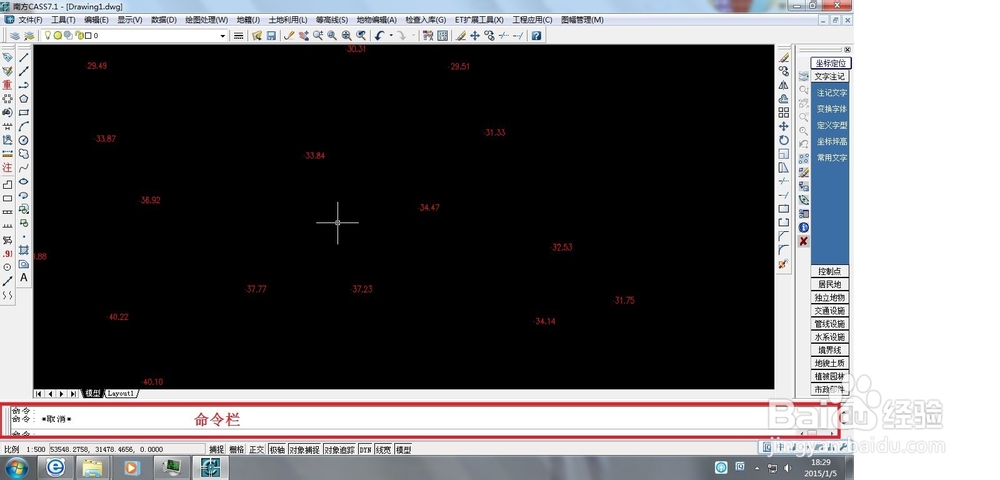Expand the 管线设施 category

pyautogui.click(x=830, y=324)
